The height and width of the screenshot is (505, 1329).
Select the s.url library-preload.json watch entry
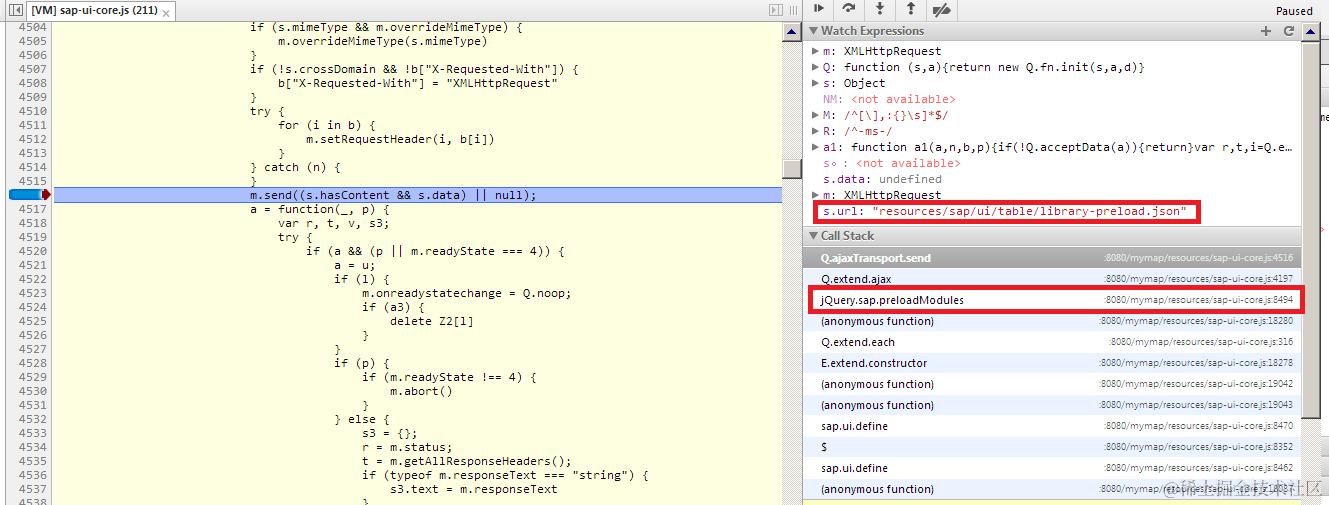click(1004, 211)
